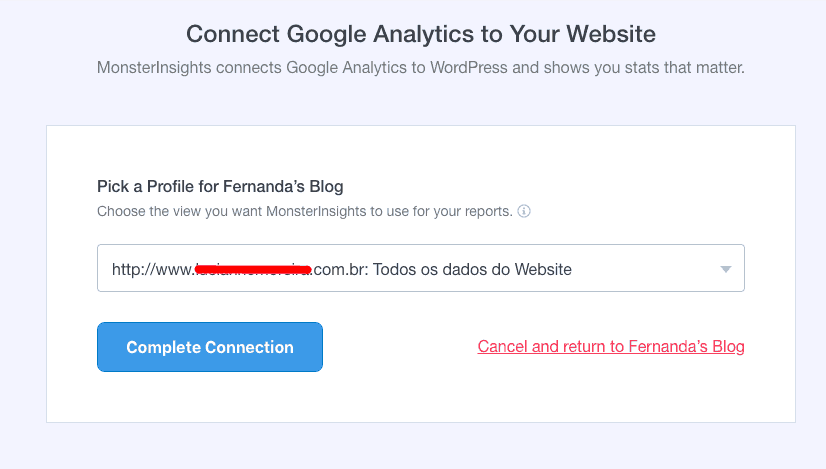Click Fernanda's Blog inside the cancel link
The image size is (826, 469).
[686, 346]
